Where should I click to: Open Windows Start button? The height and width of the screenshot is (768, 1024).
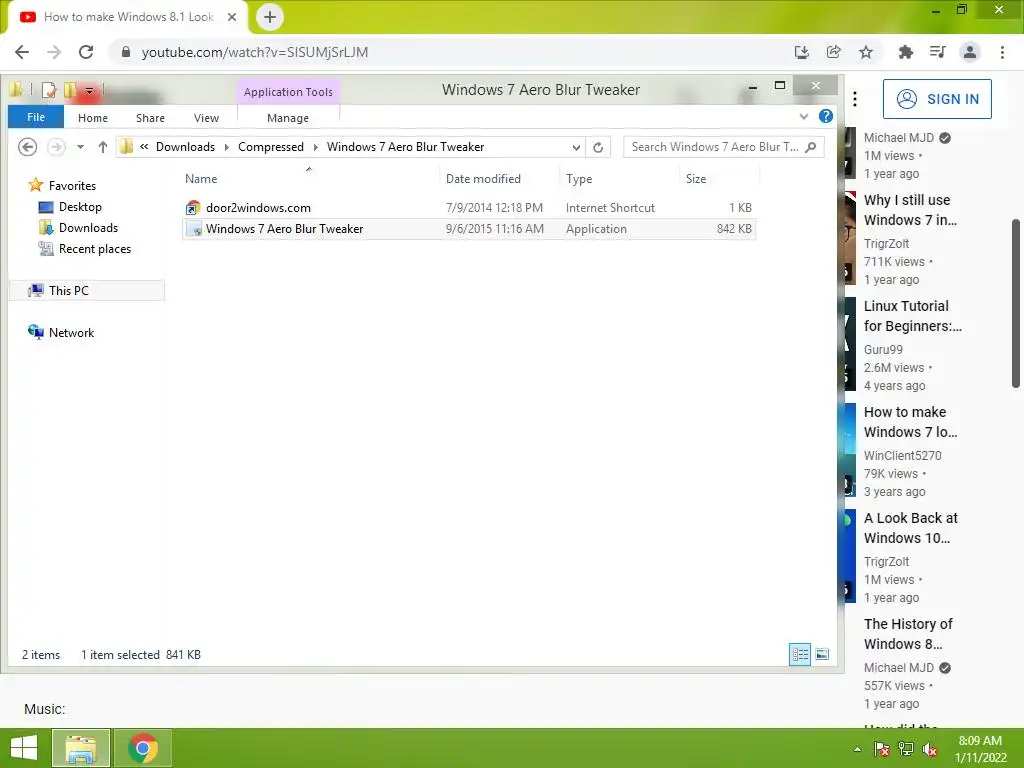click(24, 748)
